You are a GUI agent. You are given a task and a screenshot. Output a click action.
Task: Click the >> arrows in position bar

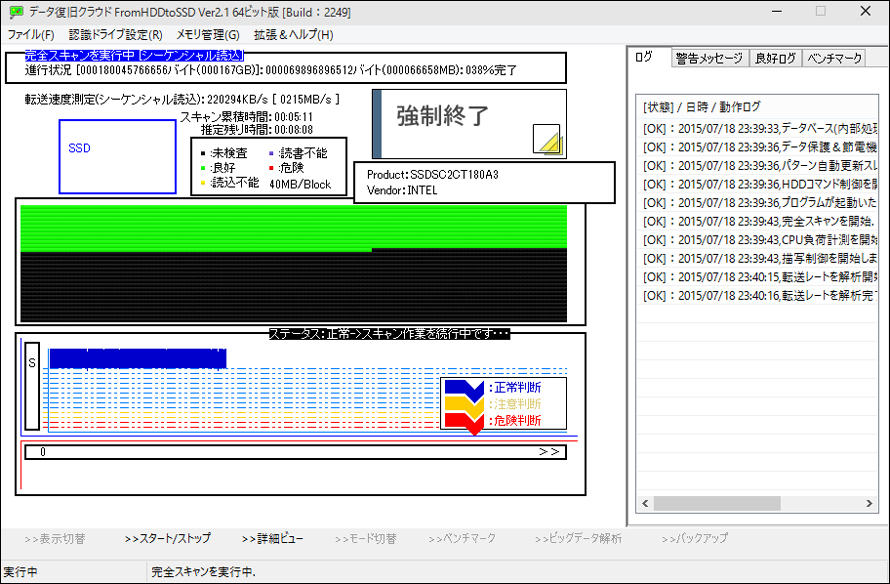(549, 452)
